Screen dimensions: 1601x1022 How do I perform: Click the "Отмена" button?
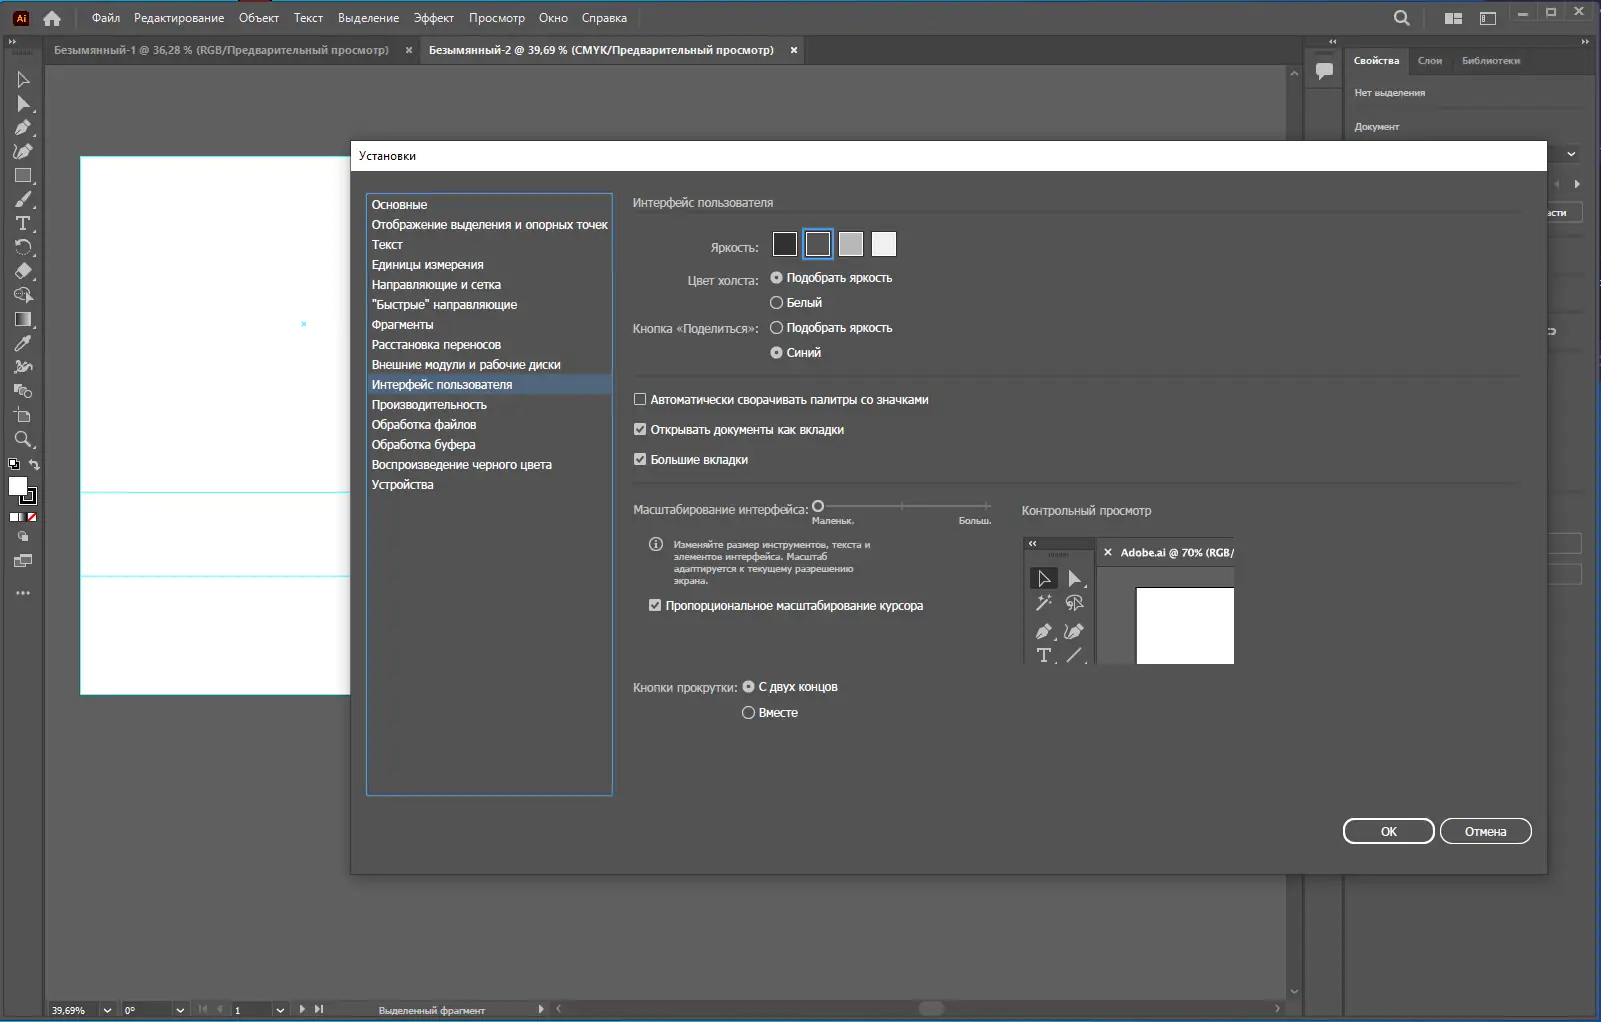[1486, 831]
